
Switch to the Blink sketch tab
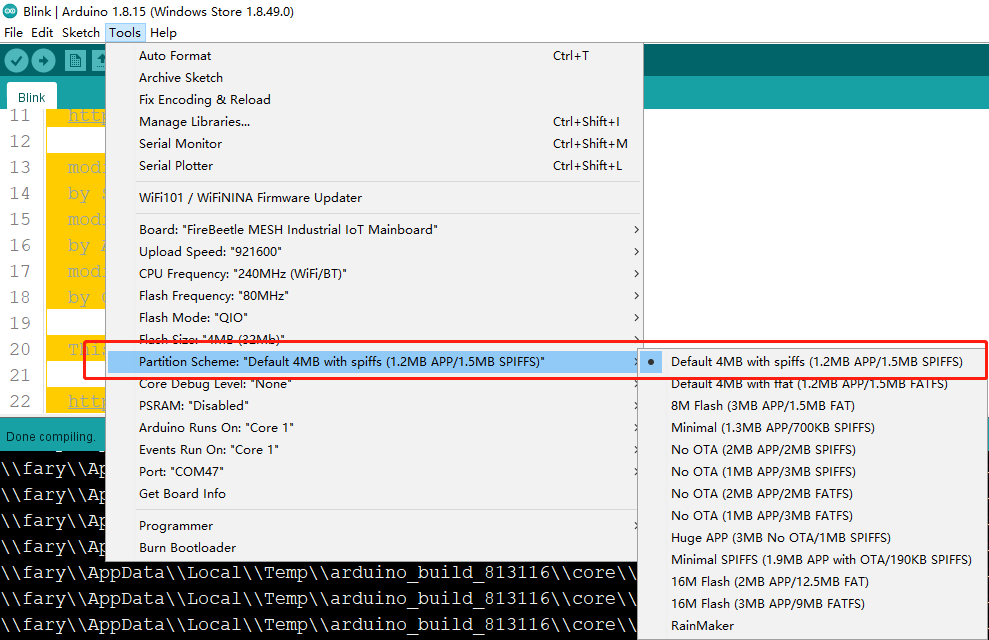[x=32, y=97]
